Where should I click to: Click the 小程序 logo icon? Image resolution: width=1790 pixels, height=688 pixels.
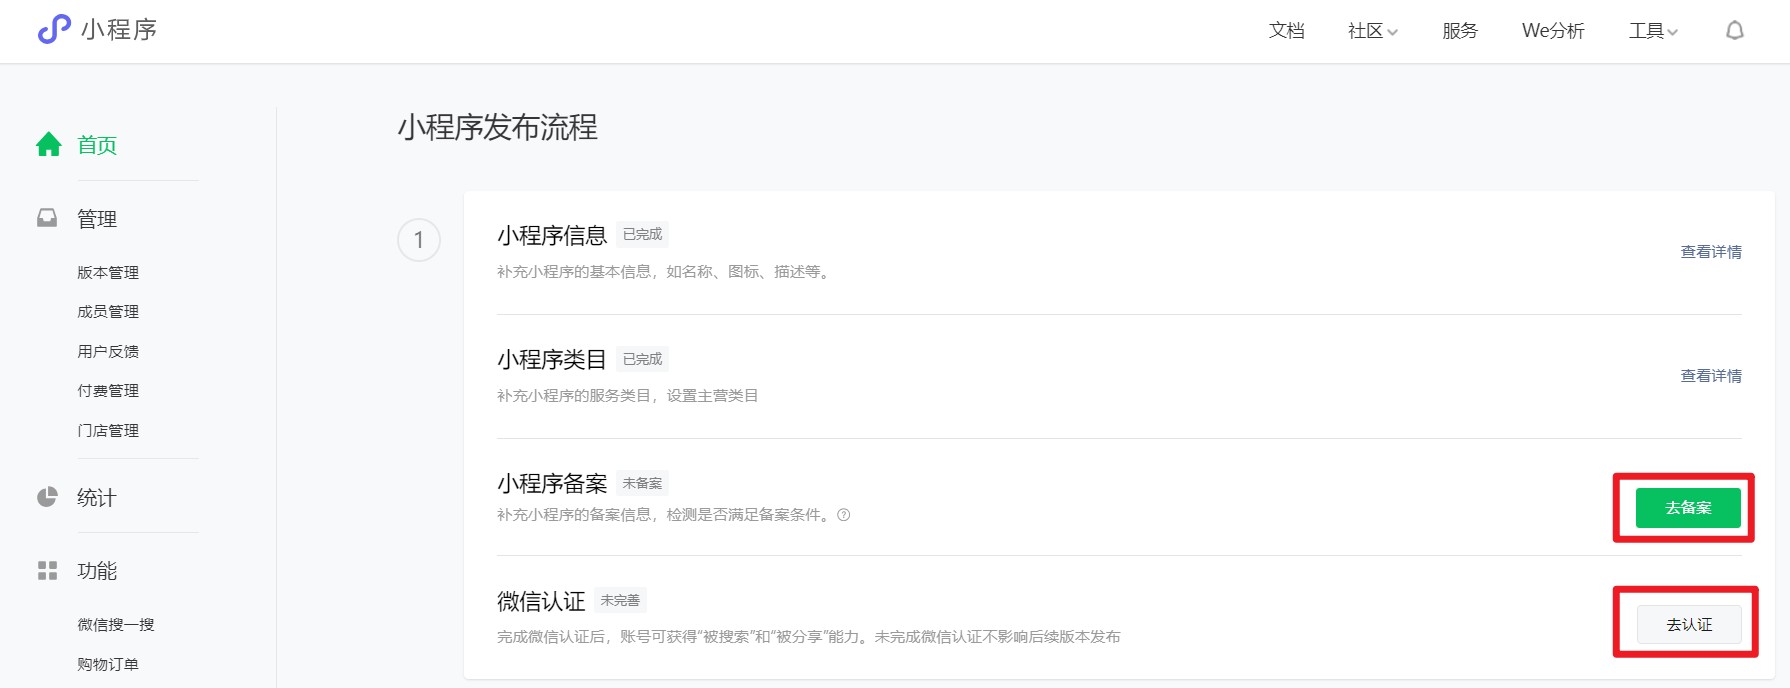[x=54, y=30]
